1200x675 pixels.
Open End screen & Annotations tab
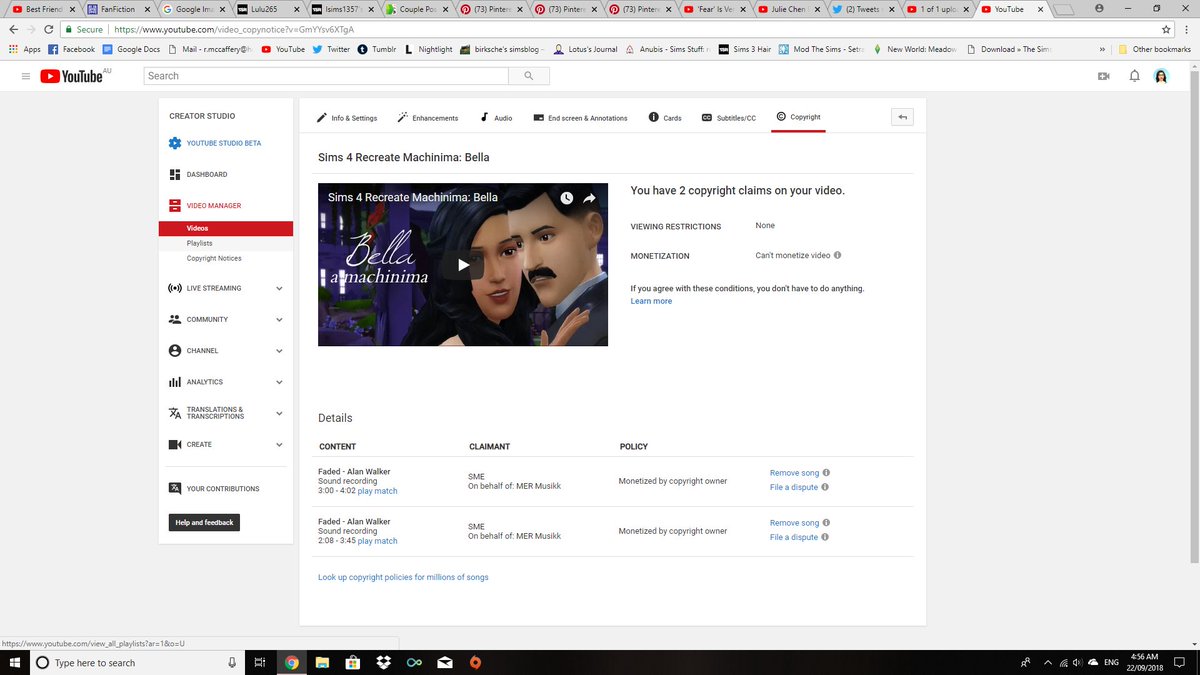[580, 117]
